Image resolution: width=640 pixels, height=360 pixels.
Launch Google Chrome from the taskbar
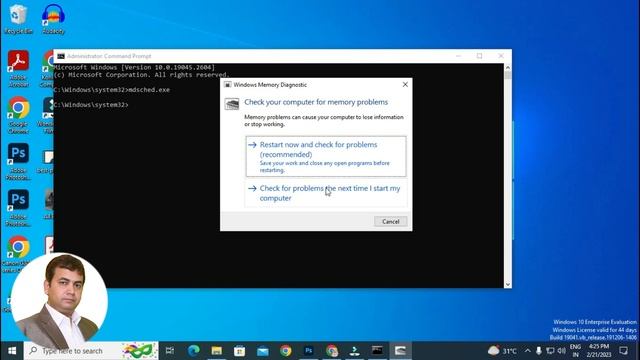[x=286, y=351]
